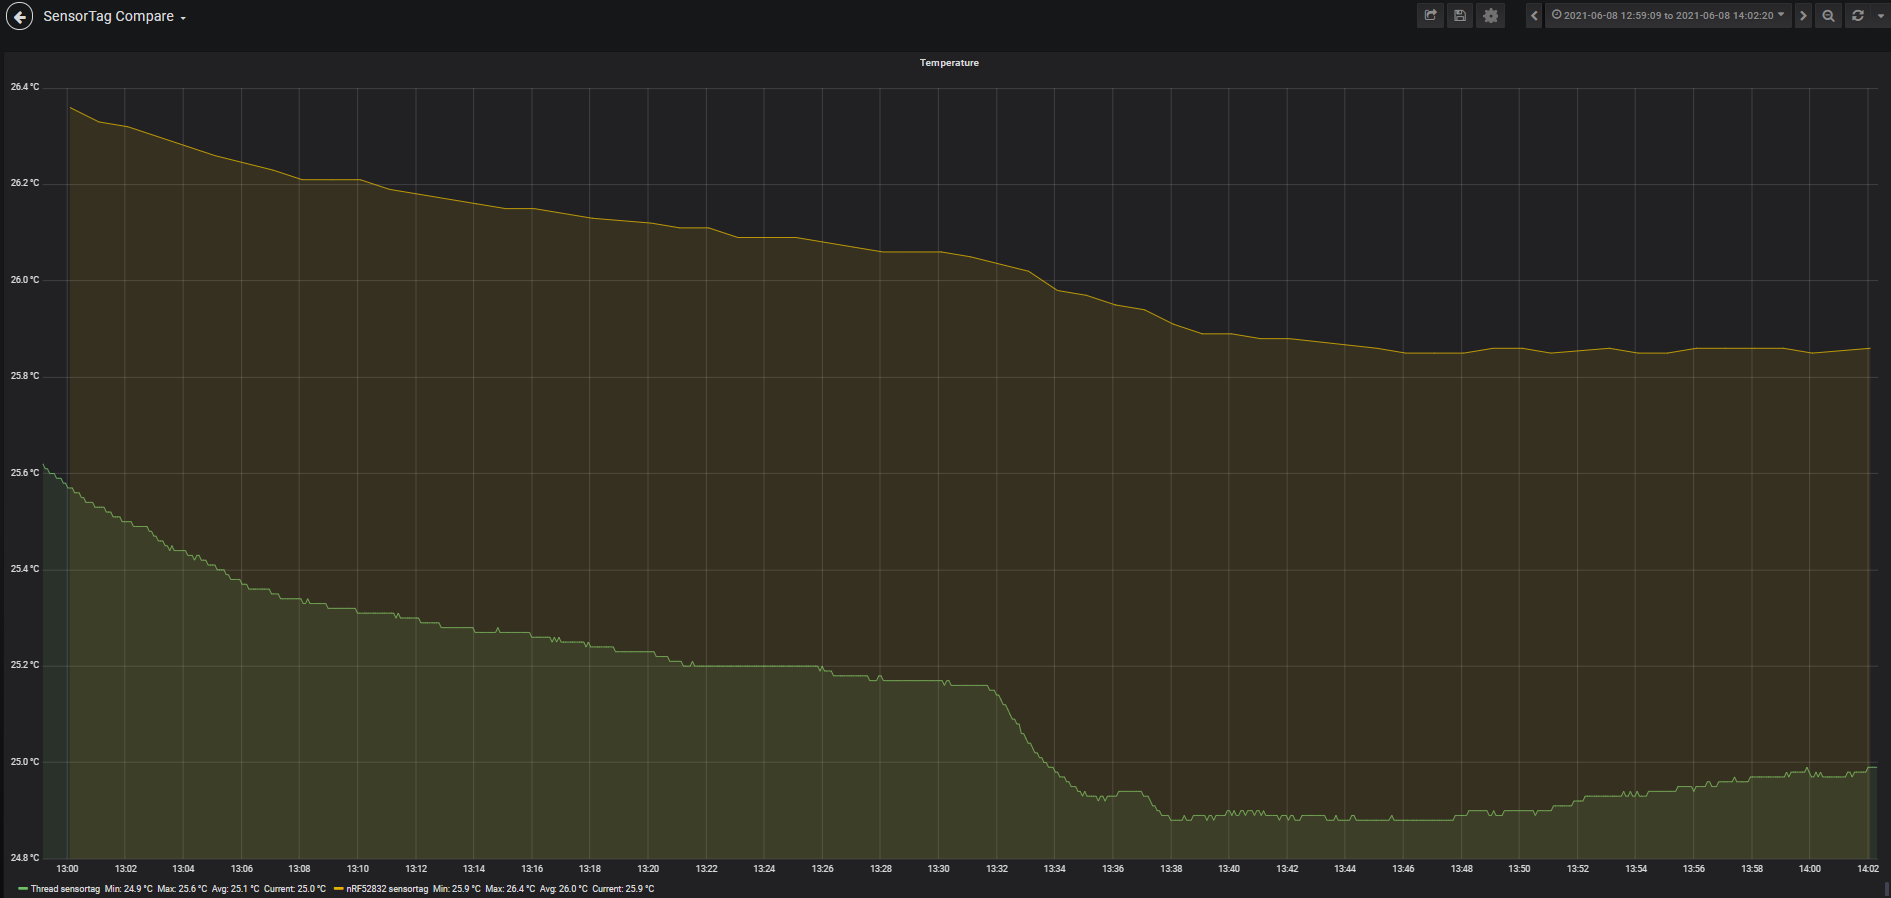Click the Thread 'Avg: 25.1 °C' legend value
Screen dimensions: 1891x898
click(x=236, y=889)
